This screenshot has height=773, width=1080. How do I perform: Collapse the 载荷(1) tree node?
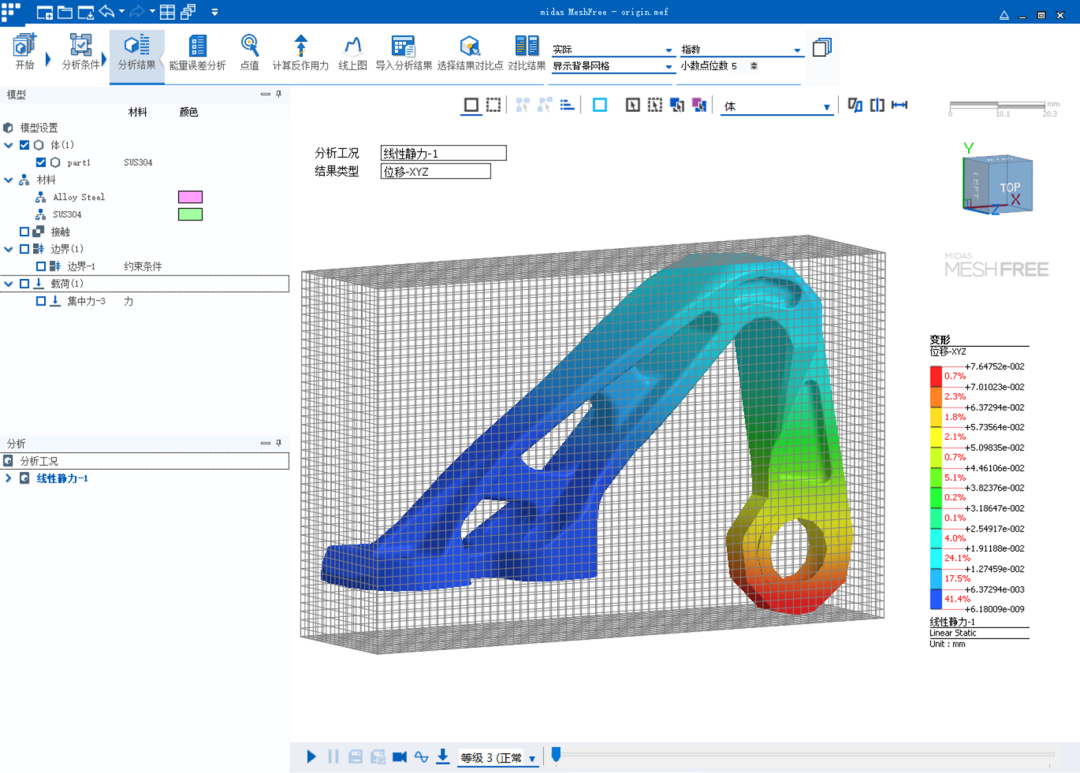click(9, 283)
